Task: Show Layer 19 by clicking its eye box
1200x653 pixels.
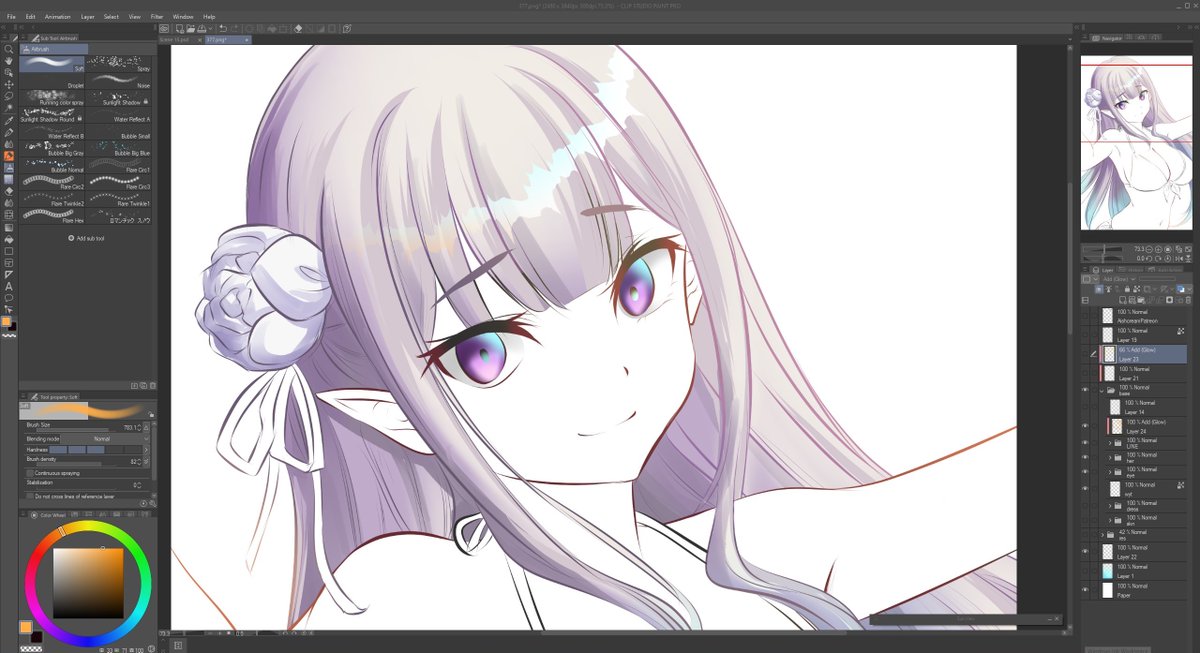Action: pyautogui.click(x=1086, y=334)
